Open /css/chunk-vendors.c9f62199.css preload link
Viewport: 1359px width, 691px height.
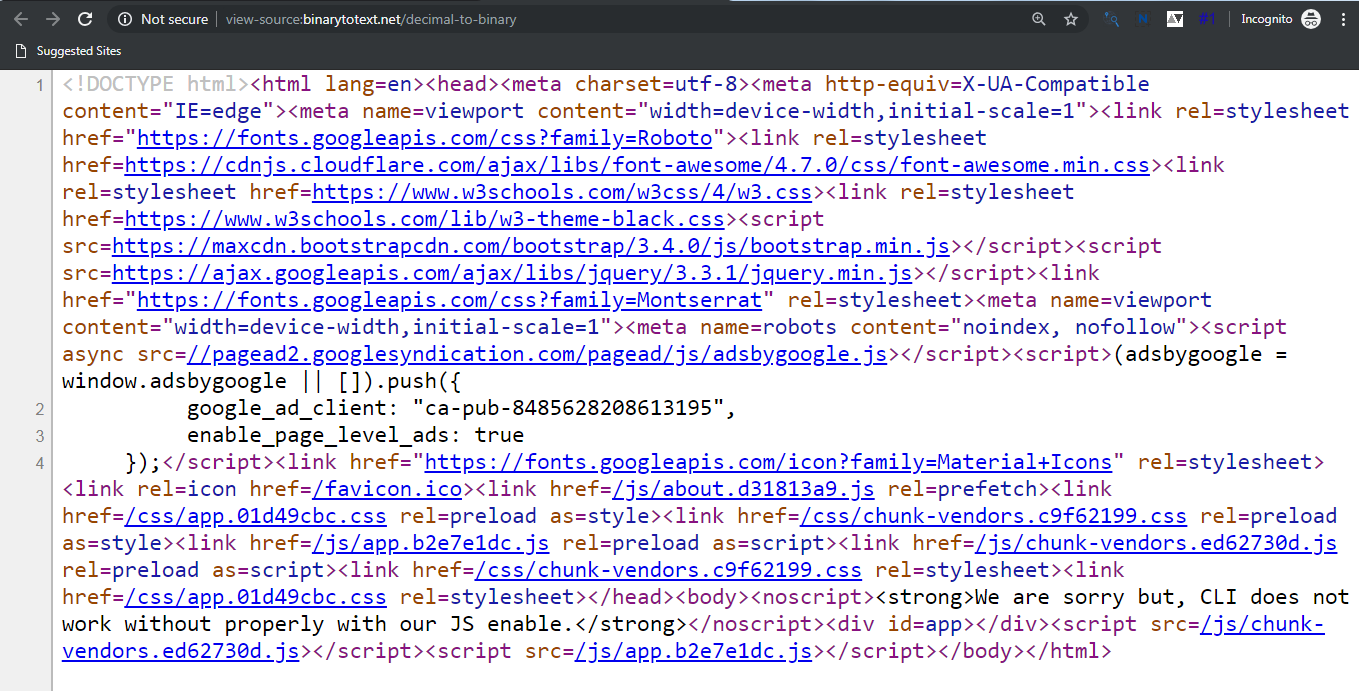coord(993,516)
